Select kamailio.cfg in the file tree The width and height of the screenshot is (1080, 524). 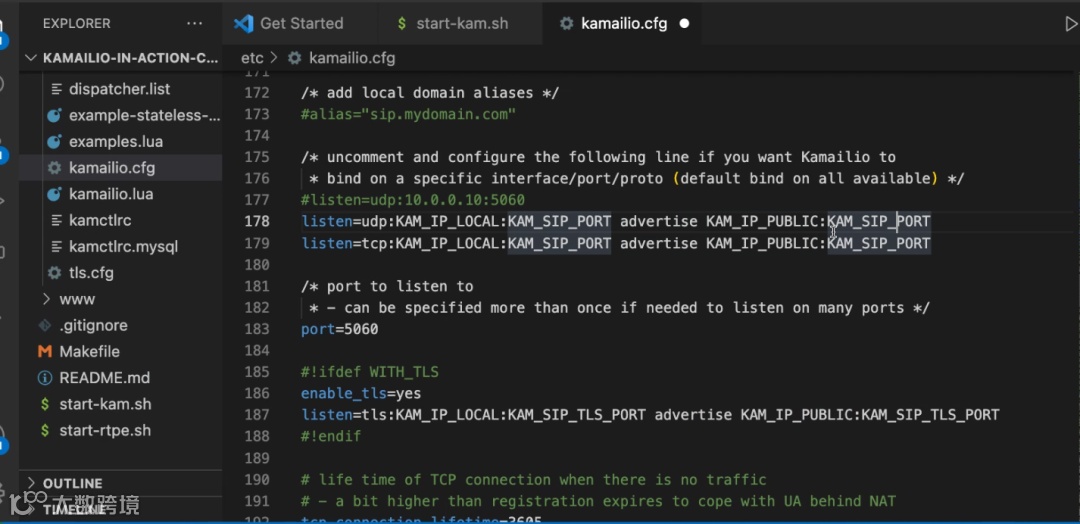click(x=112, y=167)
